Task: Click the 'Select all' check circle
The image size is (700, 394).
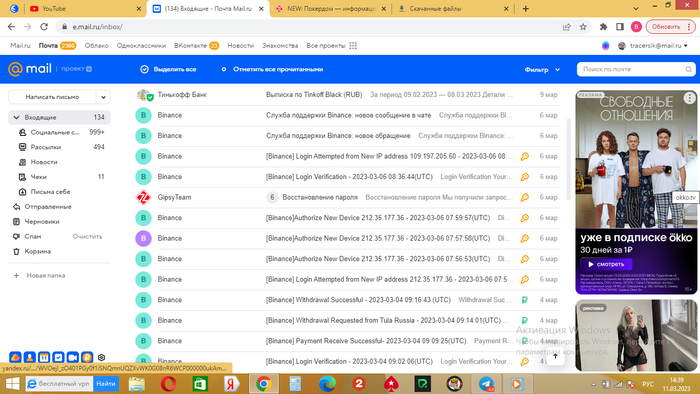Action: [x=144, y=69]
